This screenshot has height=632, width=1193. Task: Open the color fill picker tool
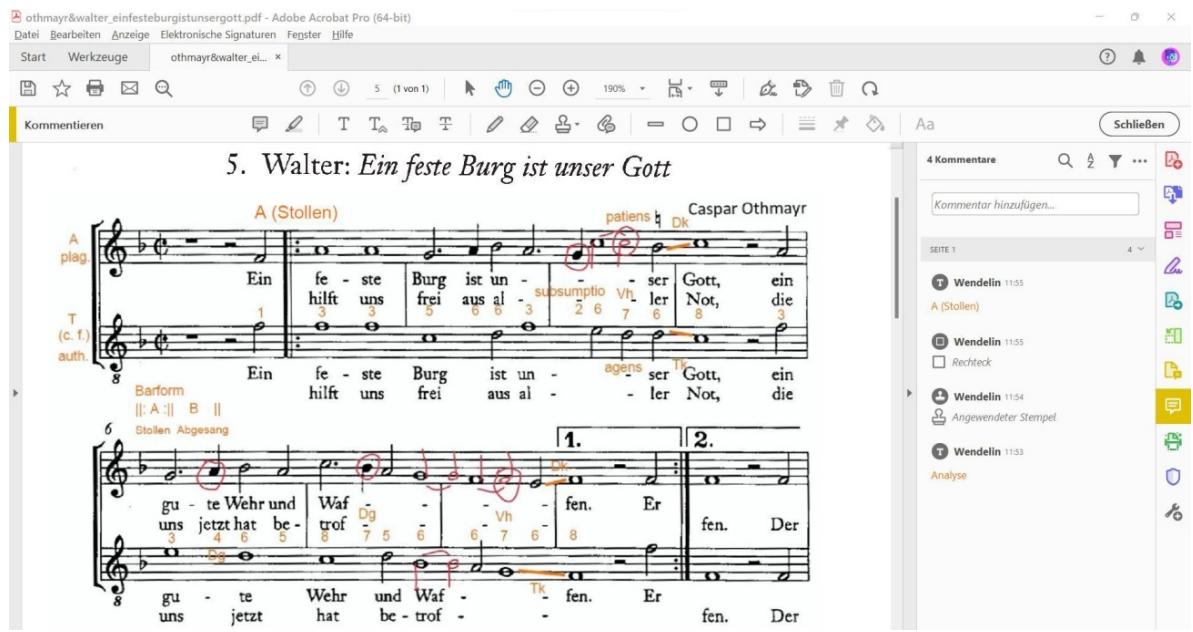click(x=875, y=124)
